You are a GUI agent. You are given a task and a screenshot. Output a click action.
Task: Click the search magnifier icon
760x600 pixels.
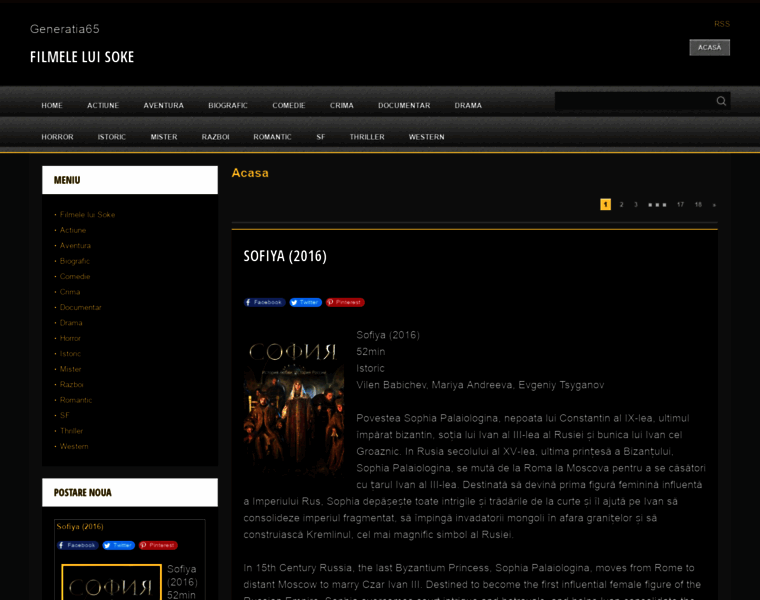[721, 101]
